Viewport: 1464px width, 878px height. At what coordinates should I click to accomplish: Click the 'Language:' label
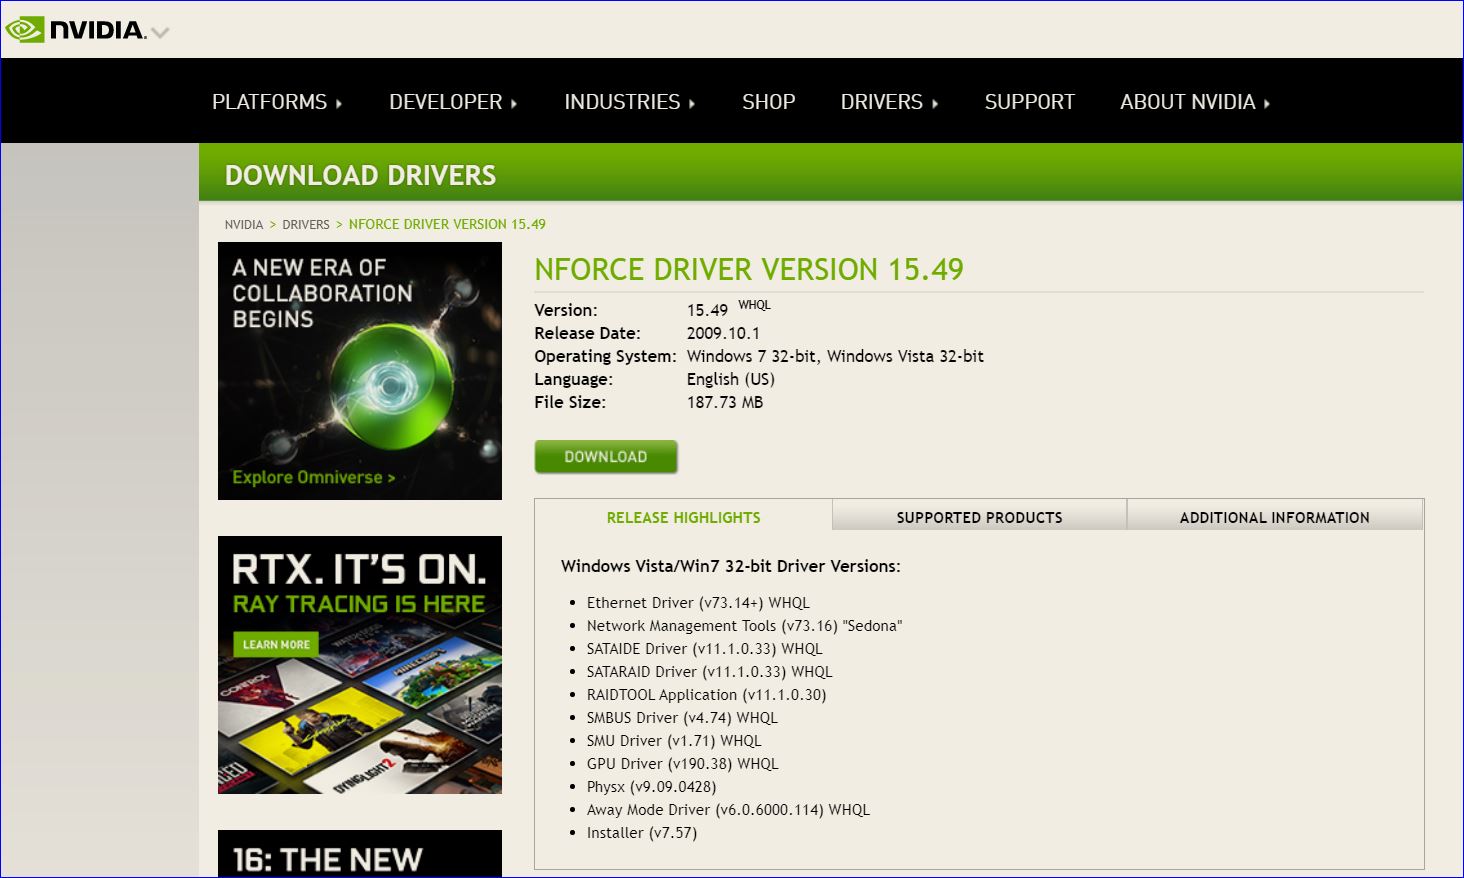pyautogui.click(x=574, y=379)
